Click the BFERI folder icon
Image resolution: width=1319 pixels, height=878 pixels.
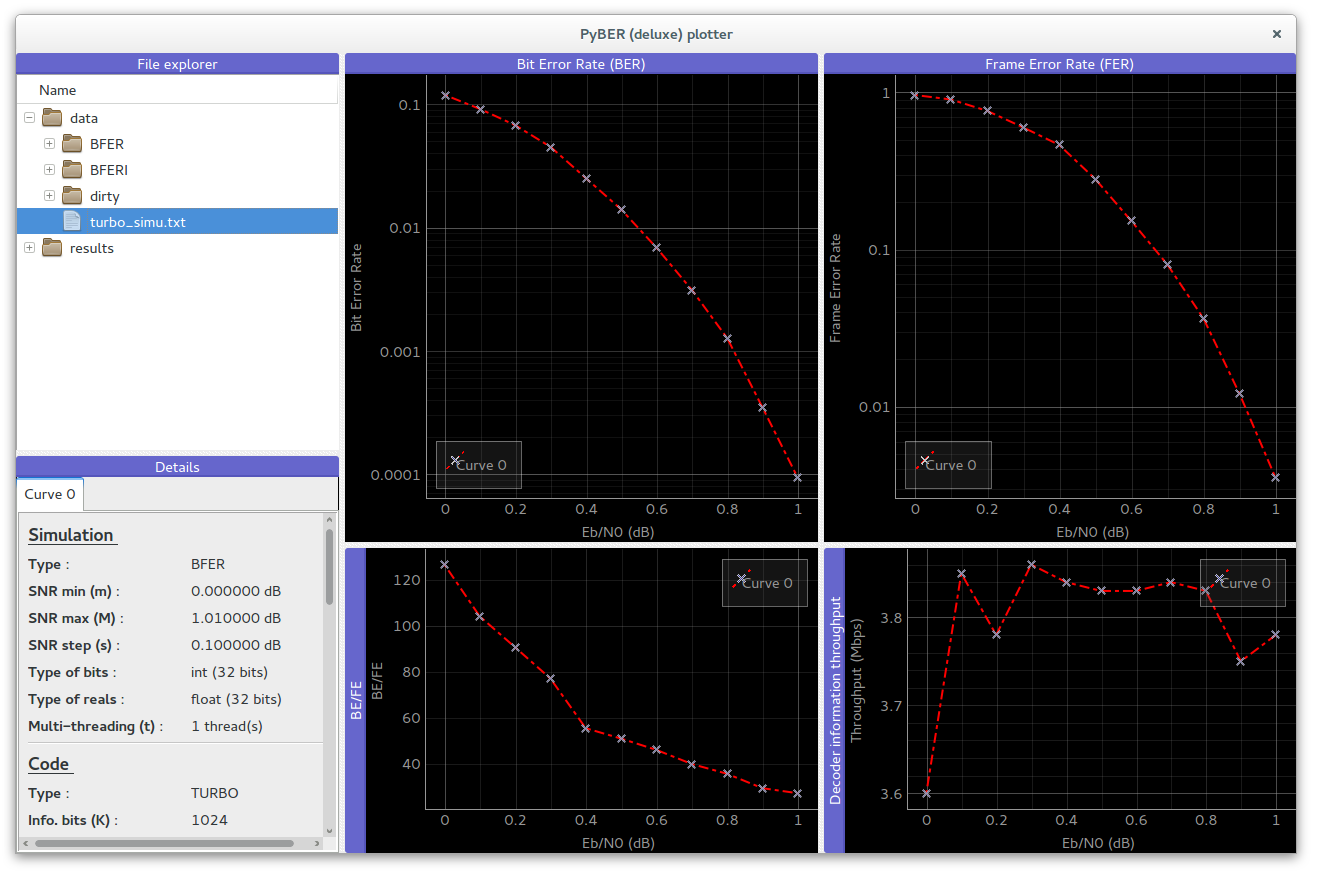click(72, 170)
